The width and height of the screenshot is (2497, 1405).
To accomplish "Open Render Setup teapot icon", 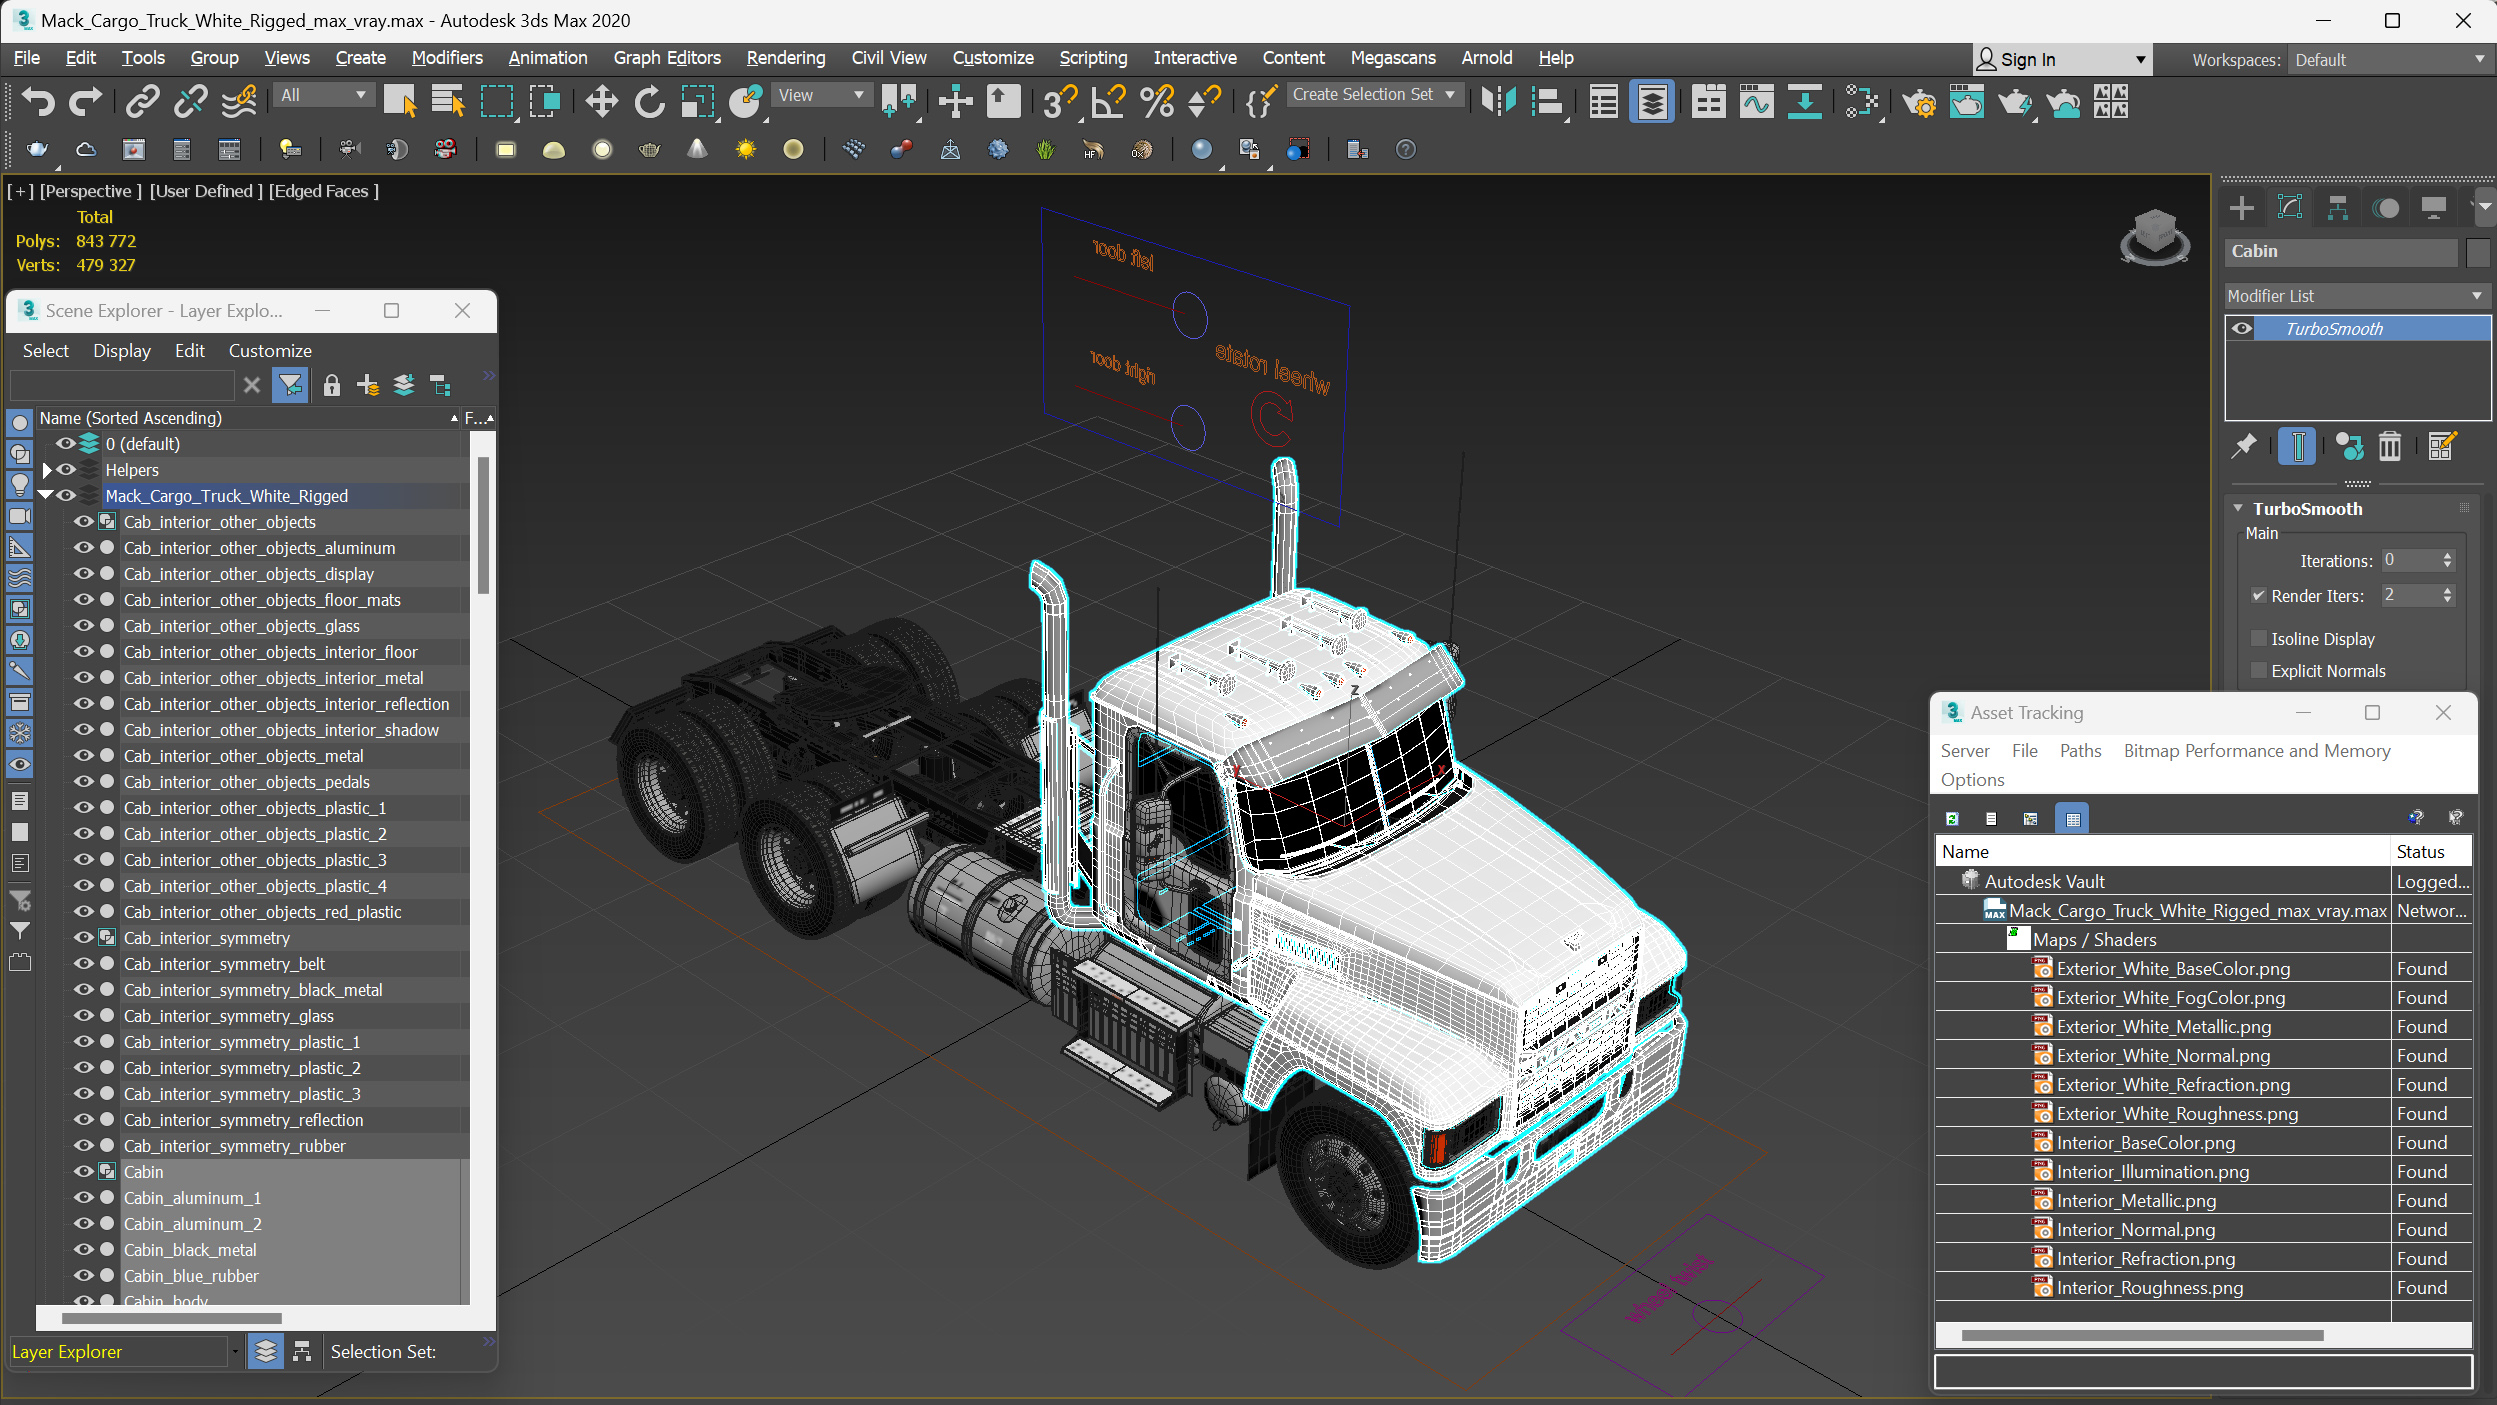I will [1918, 101].
